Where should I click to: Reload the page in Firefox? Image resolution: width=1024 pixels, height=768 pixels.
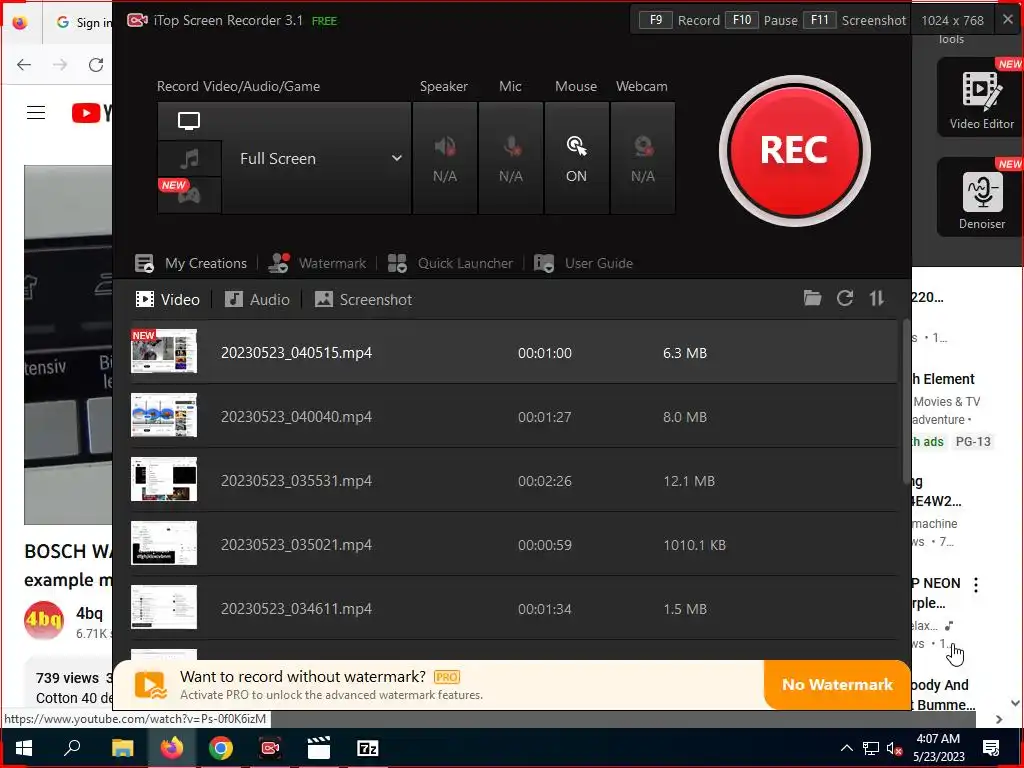coord(96,65)
